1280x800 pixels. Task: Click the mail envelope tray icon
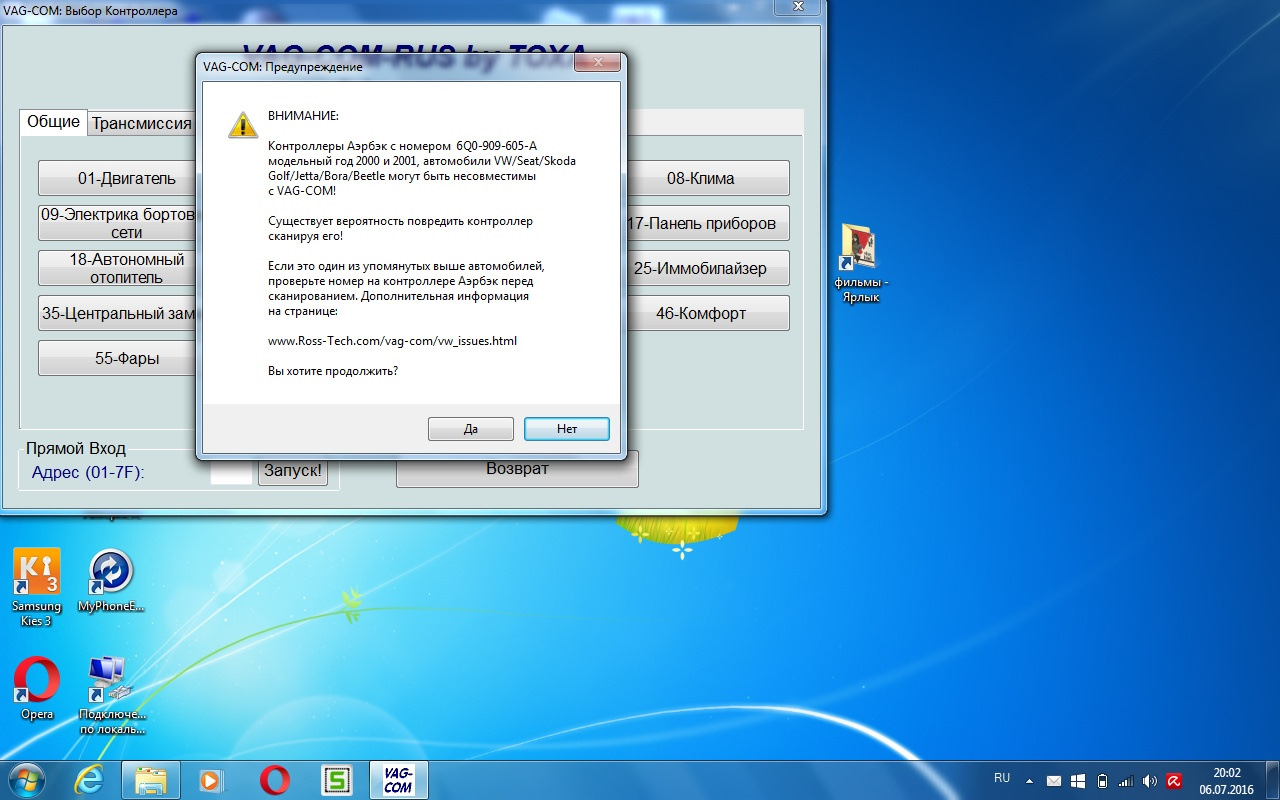(x=1053, y=781)
